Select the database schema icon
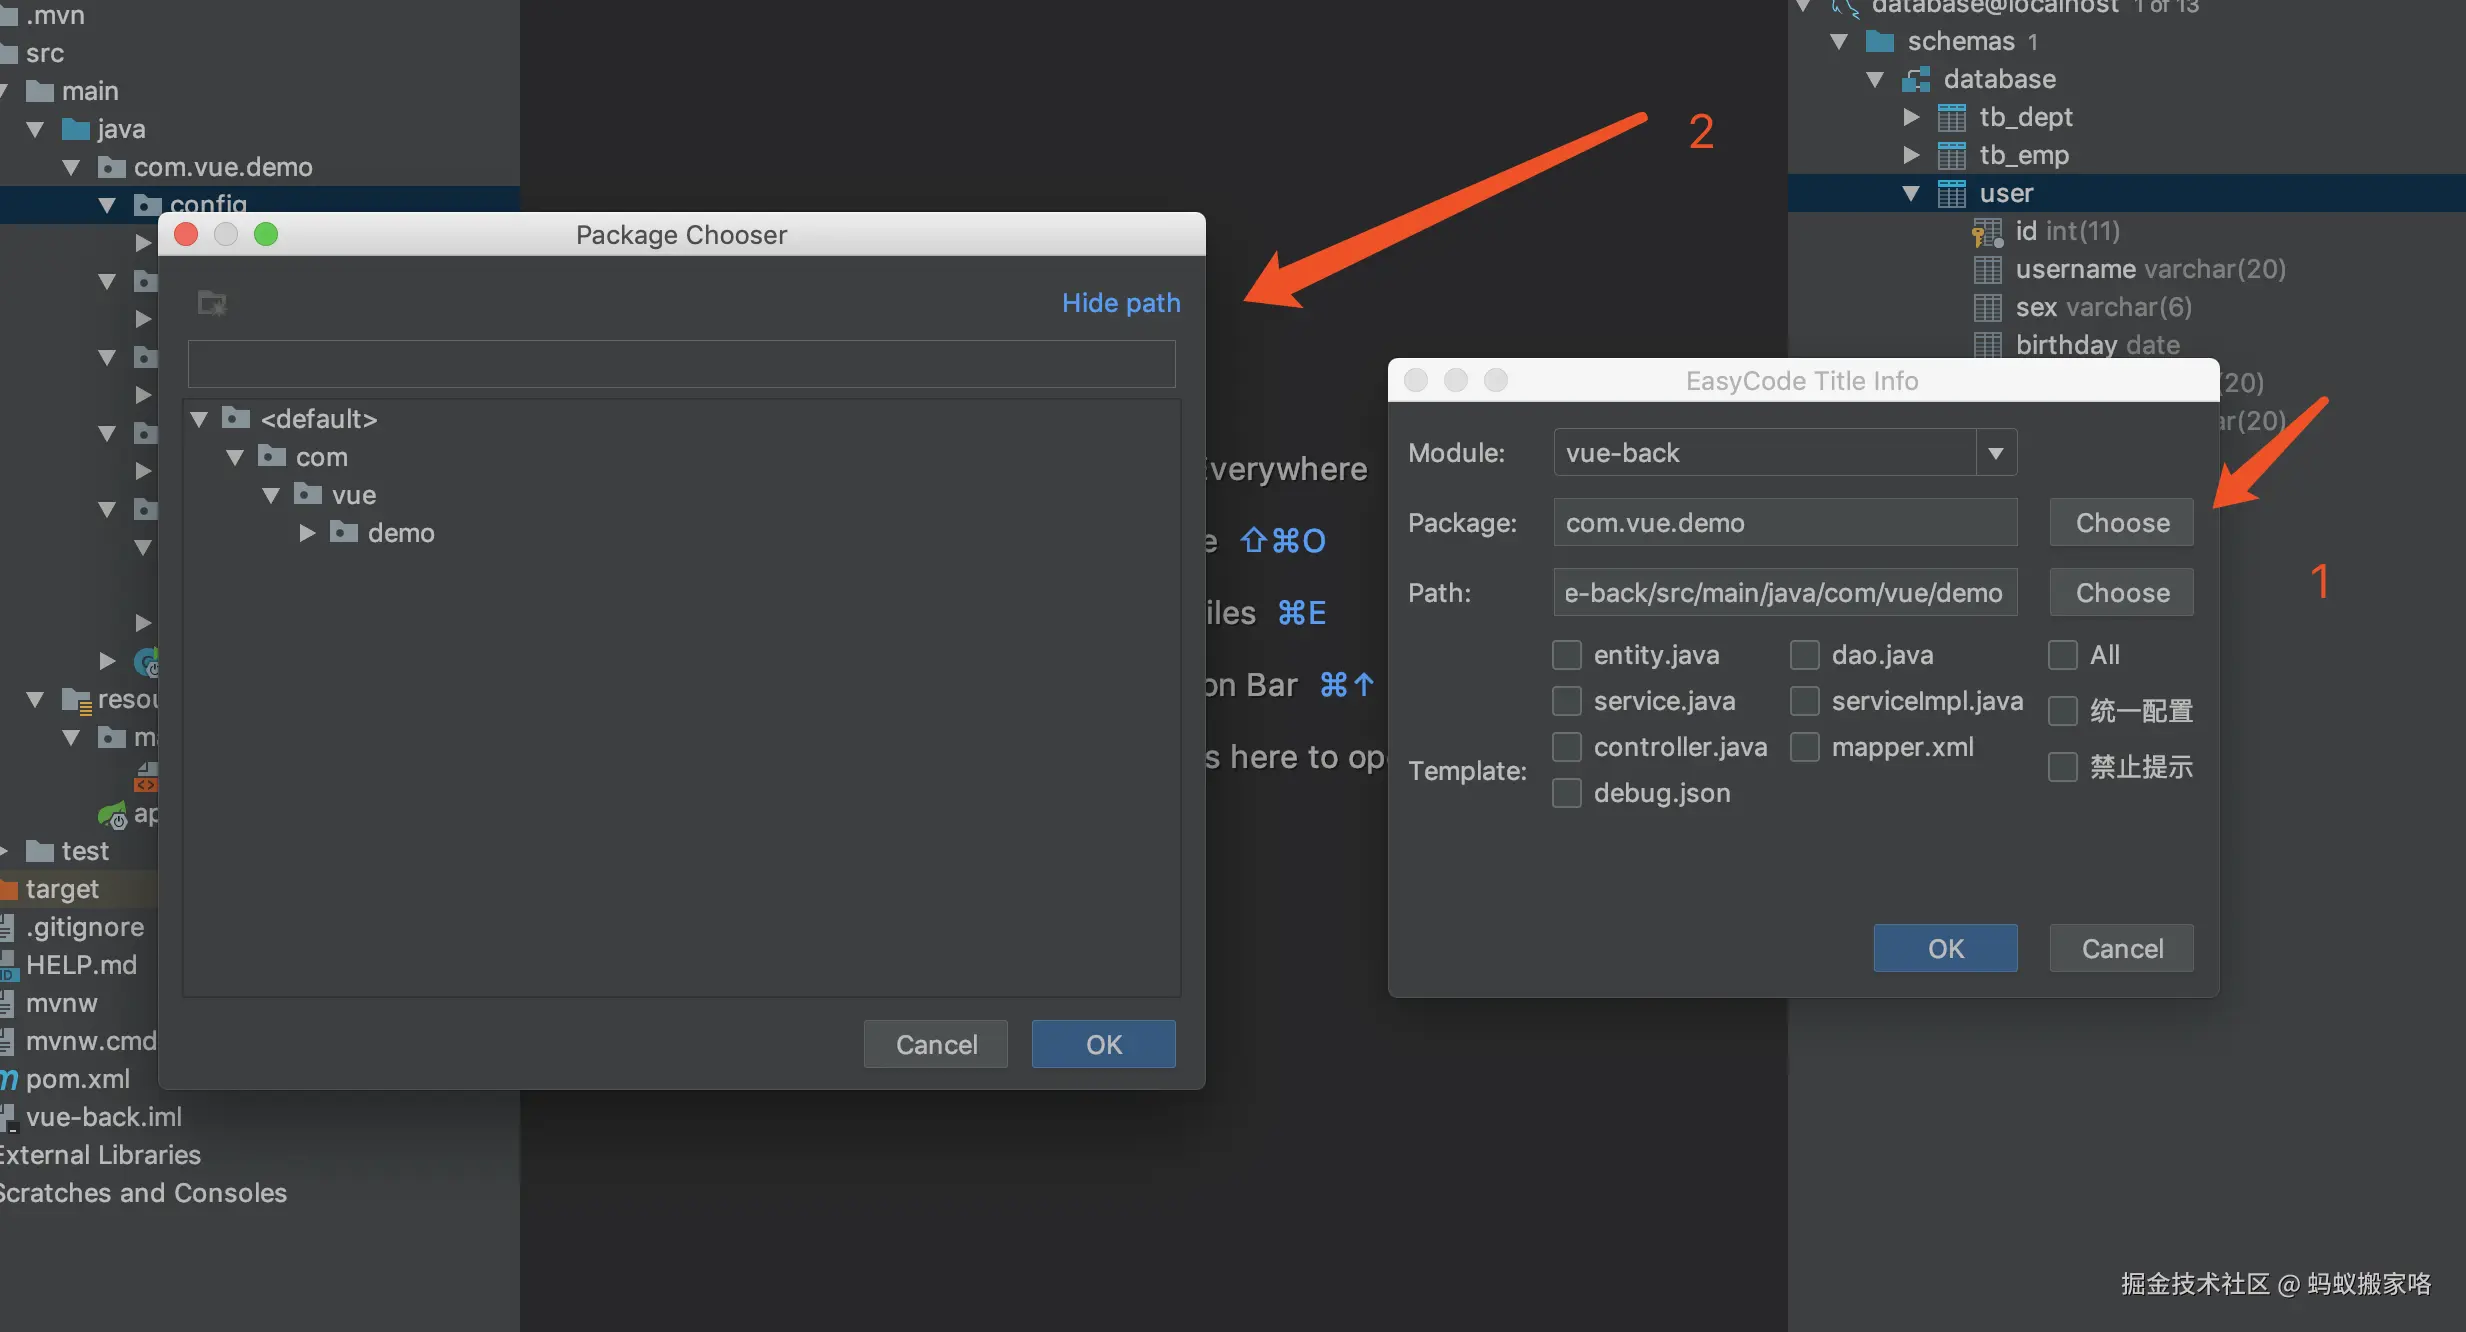The height and width of the screenshot is (1332, 2466). 1916,79
